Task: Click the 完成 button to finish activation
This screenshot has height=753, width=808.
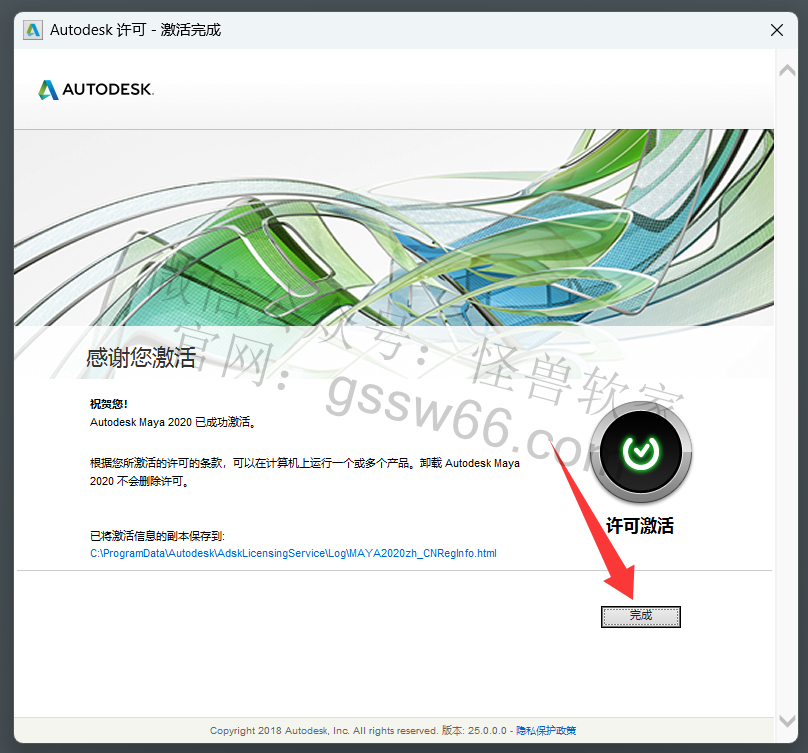Action: (641, 616)
